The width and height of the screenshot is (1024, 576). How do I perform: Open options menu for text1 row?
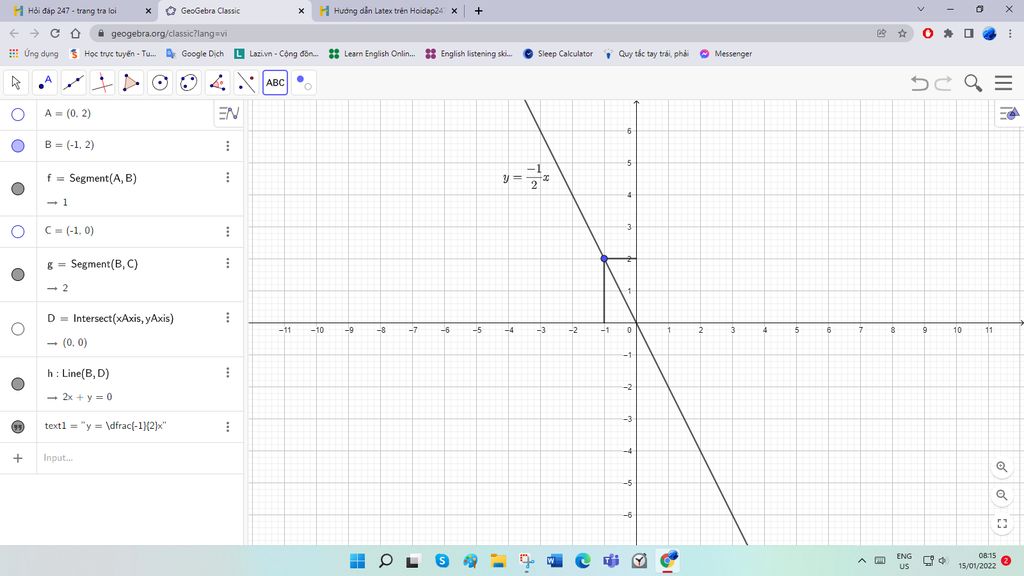(x=227, y=426)
